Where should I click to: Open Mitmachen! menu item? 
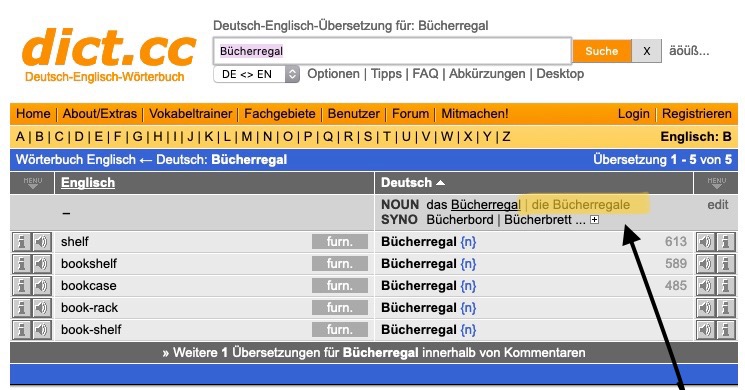coord(475,114)
